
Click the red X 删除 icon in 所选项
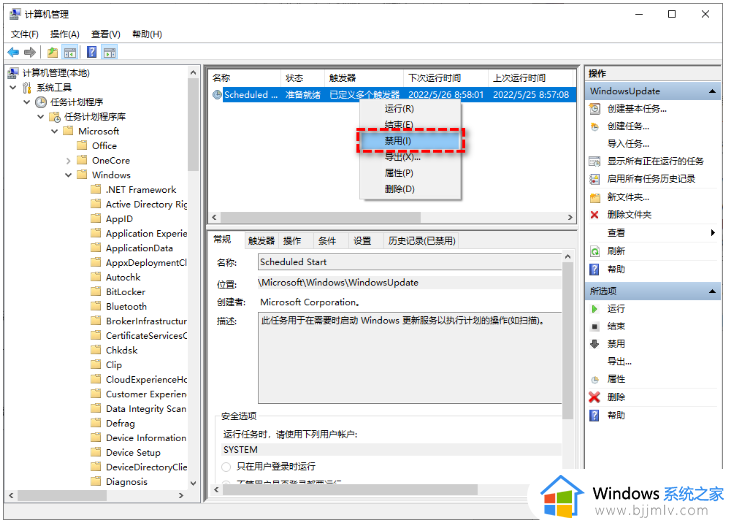(594, 397)
